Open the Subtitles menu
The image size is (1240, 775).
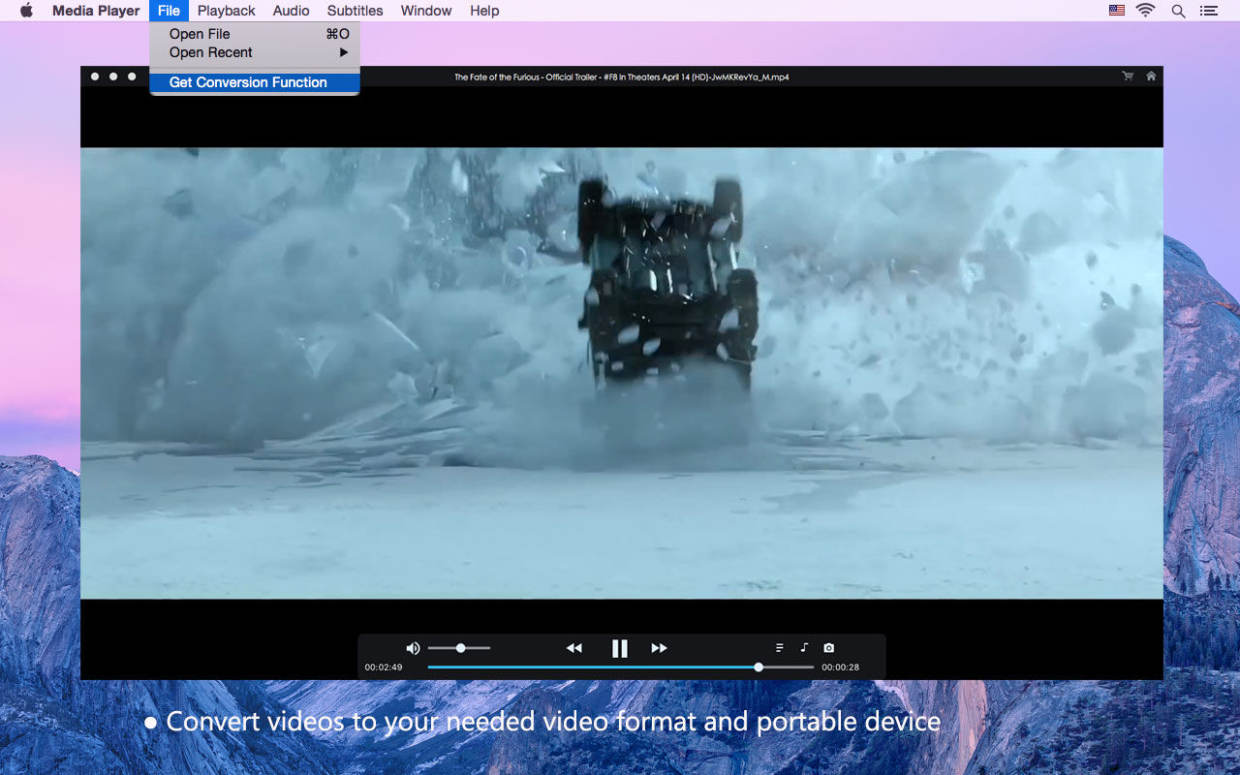[355, 11]
